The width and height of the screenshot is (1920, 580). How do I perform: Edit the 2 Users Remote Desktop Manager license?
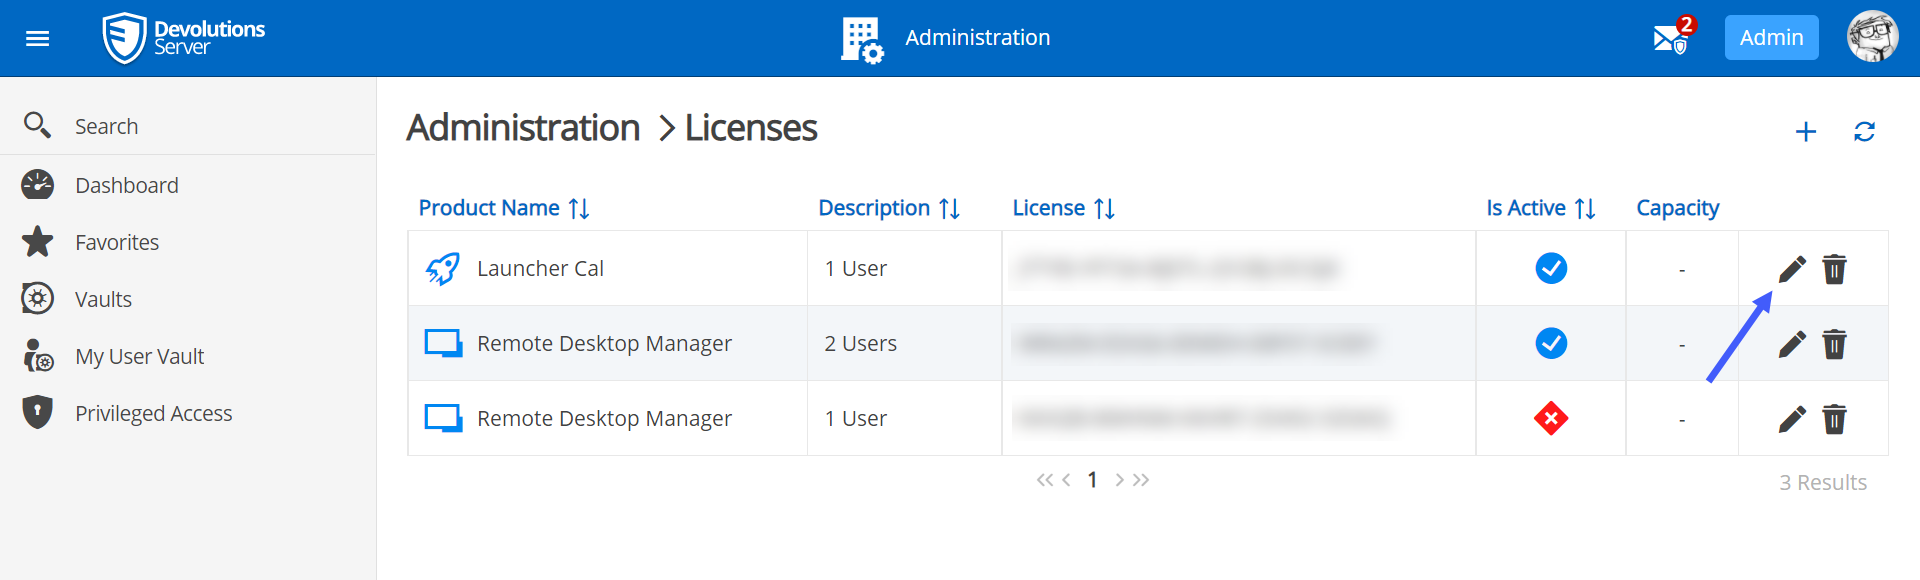coord(1792,344)
